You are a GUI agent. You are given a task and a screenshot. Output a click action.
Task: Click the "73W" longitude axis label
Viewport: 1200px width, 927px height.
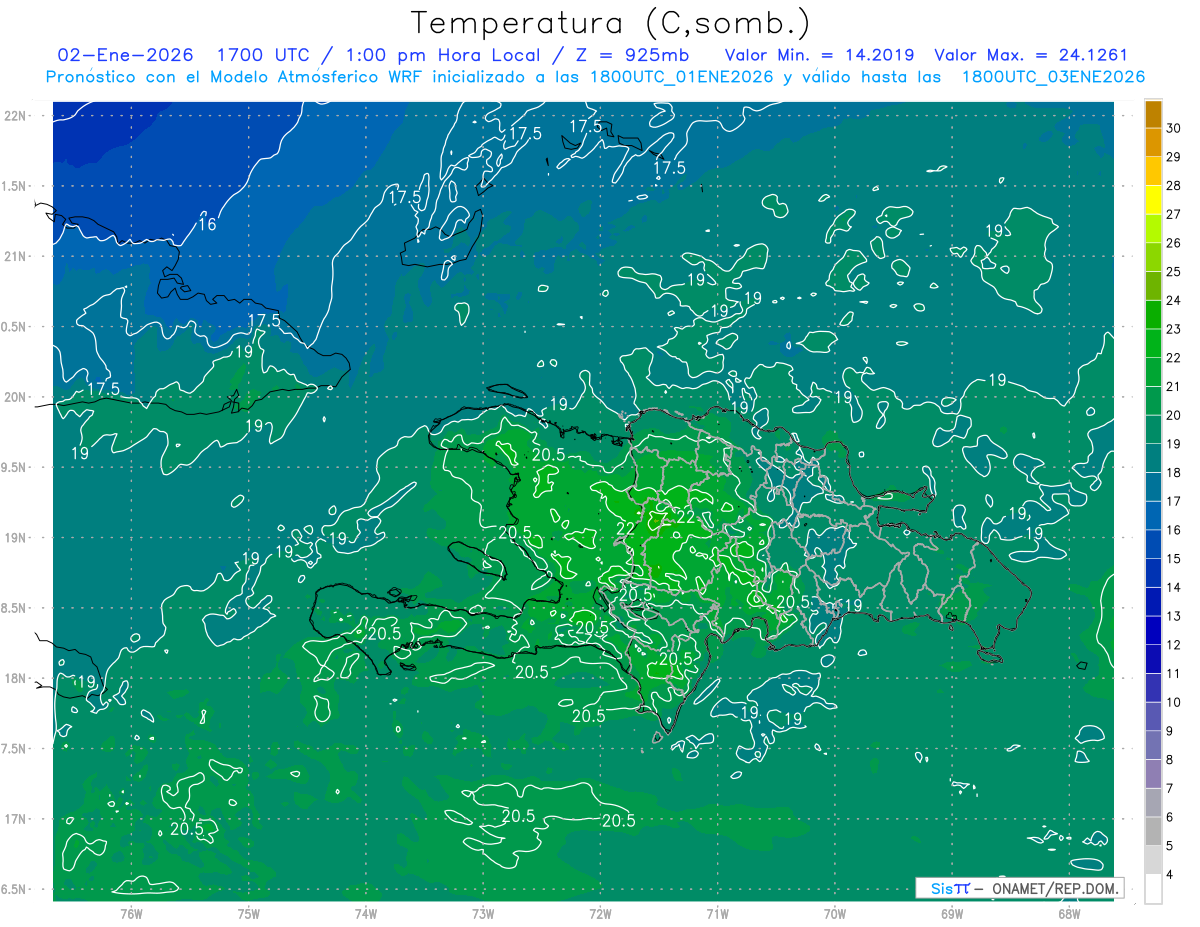[483, 913]
